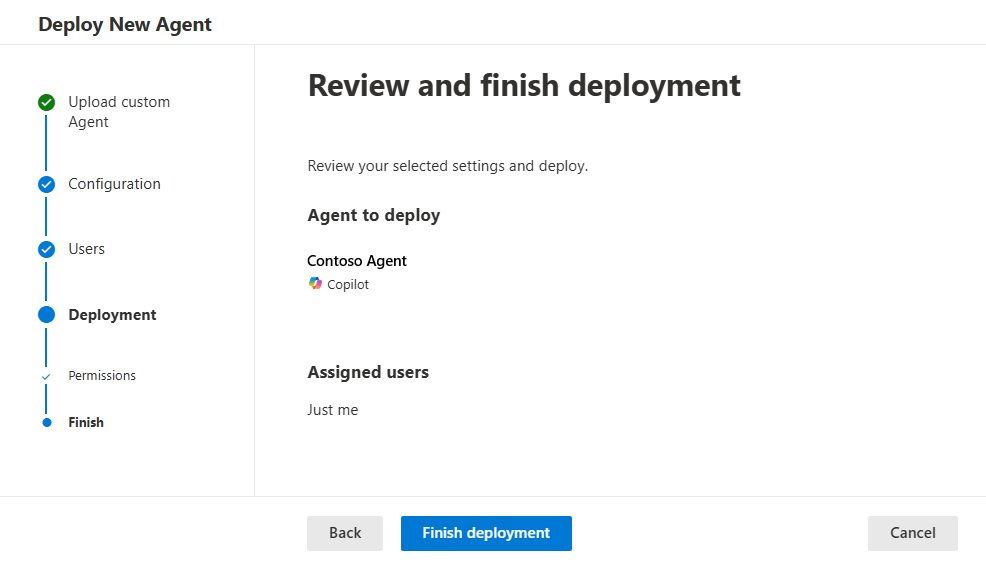Click the Contoso Agent name
Viewport: 986px width, 562px height.
pos(357,261)
